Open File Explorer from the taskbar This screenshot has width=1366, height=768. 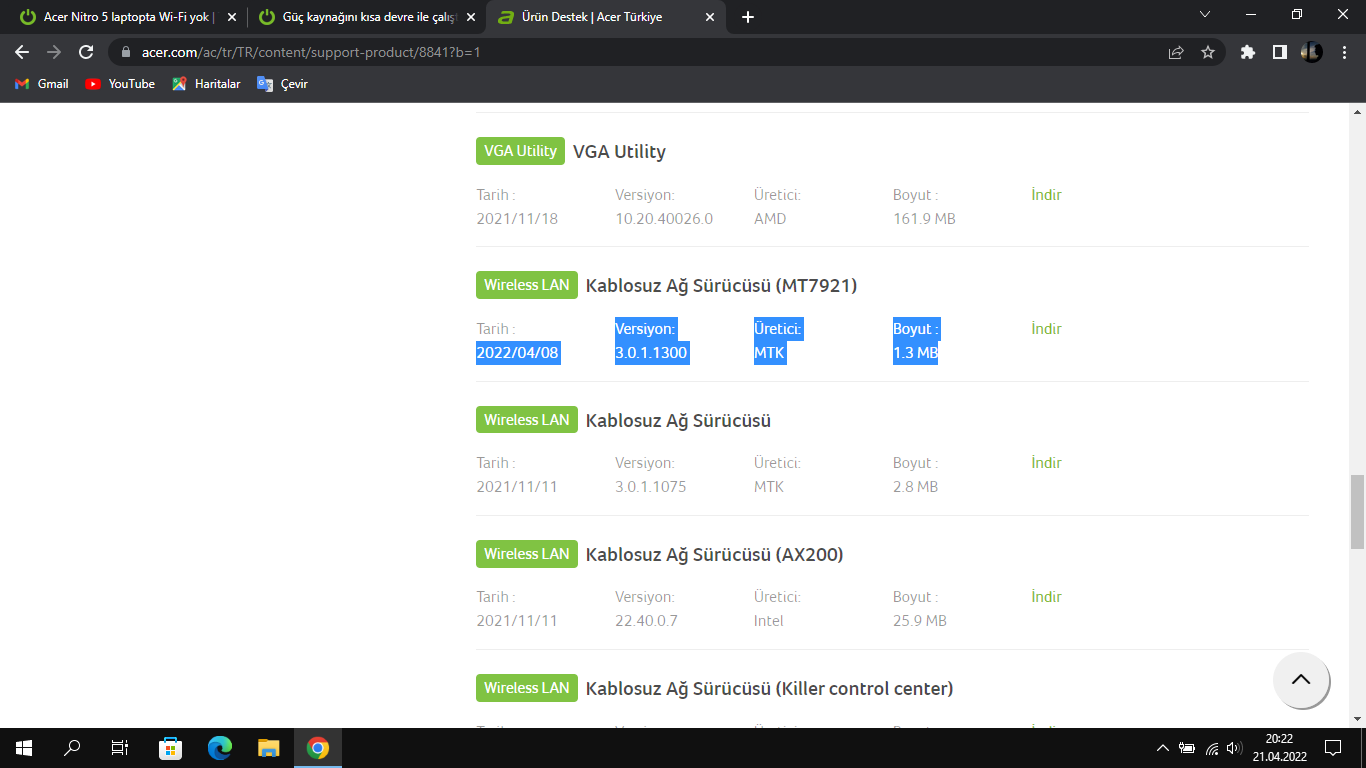(x=268, y=748)
